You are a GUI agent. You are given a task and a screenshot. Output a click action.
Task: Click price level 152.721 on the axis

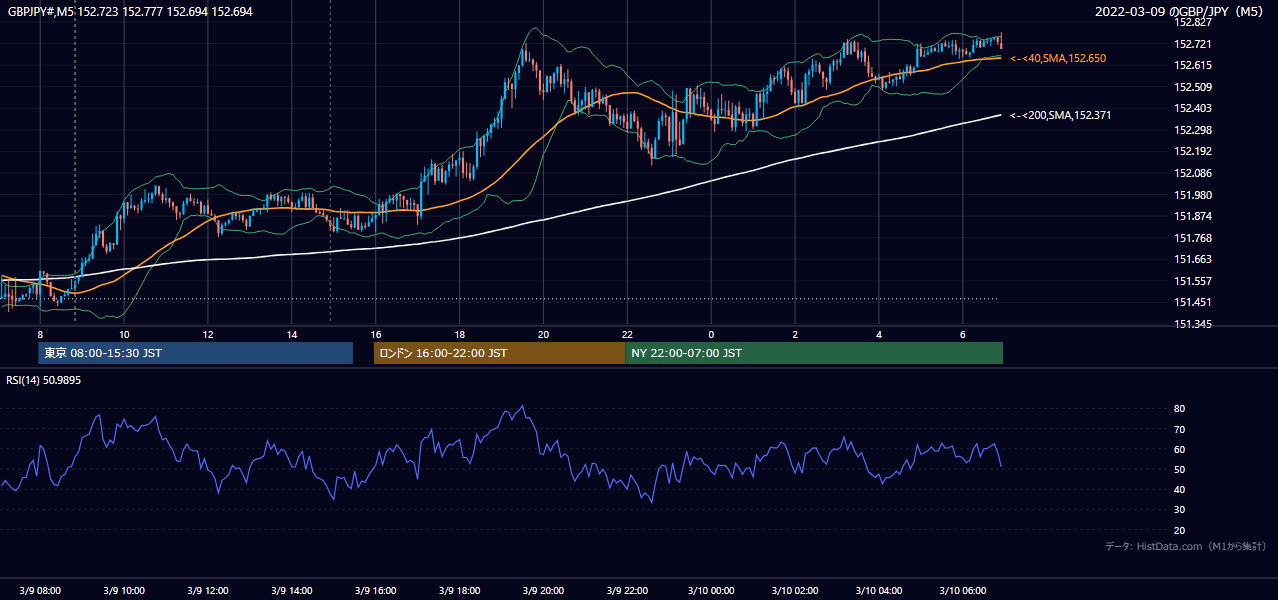coord(1192,44)
